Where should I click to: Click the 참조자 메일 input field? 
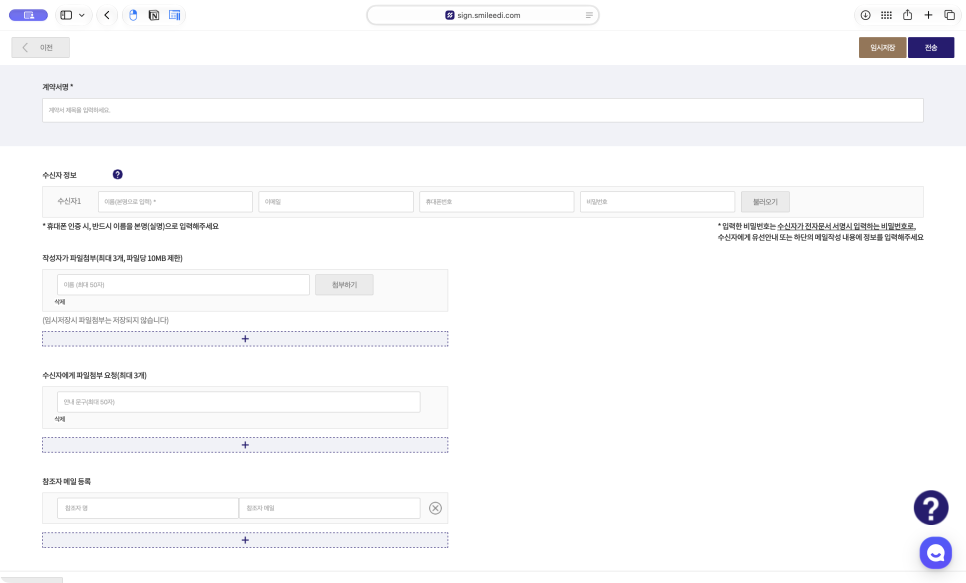point(330,508)
